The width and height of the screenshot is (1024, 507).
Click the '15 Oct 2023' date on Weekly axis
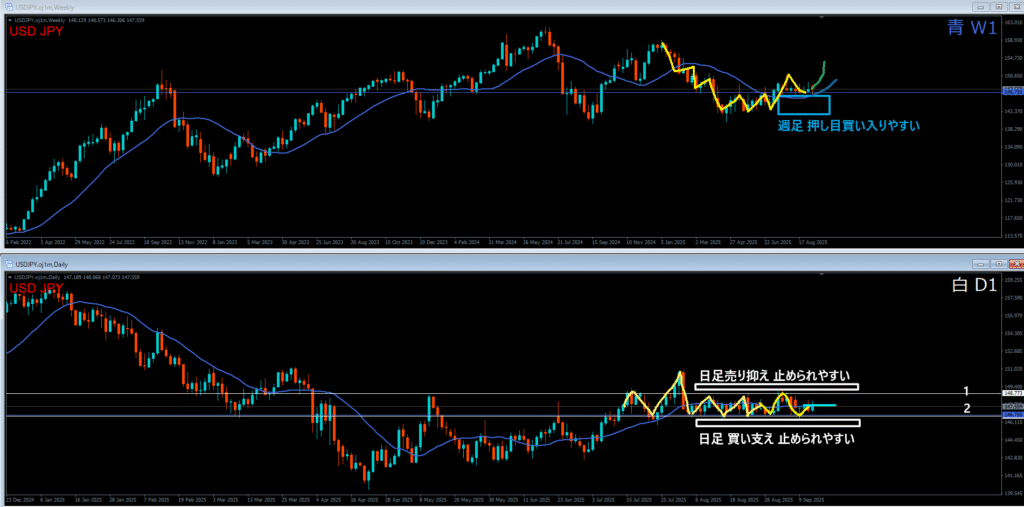(x=399, y=242)
